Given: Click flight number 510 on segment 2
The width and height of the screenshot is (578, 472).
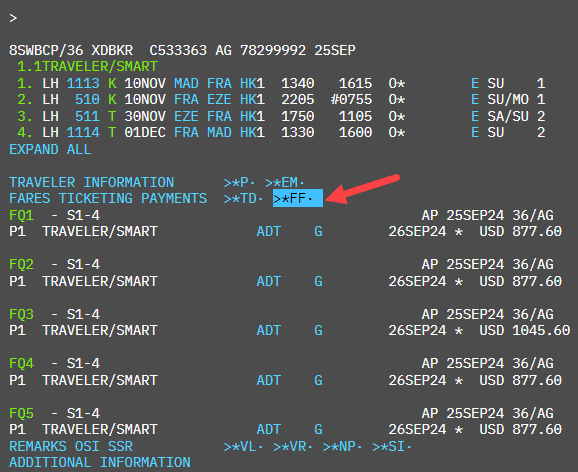Looking at the screenshot, I should pyautogui.click(x=87, y=100).
